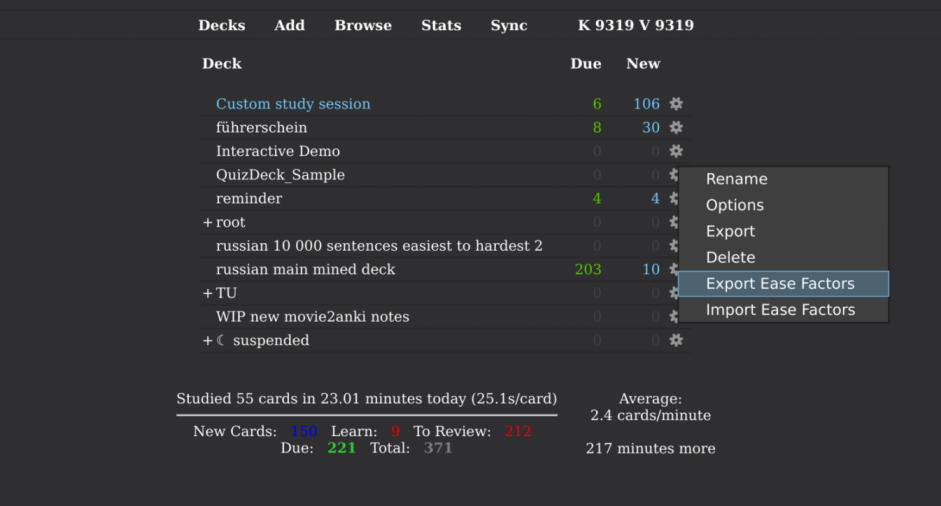The width and height of the screenshot is (941, 506).
Task: Click Export in the context menu
Action: pyautogui.click(x=730, y=232)
